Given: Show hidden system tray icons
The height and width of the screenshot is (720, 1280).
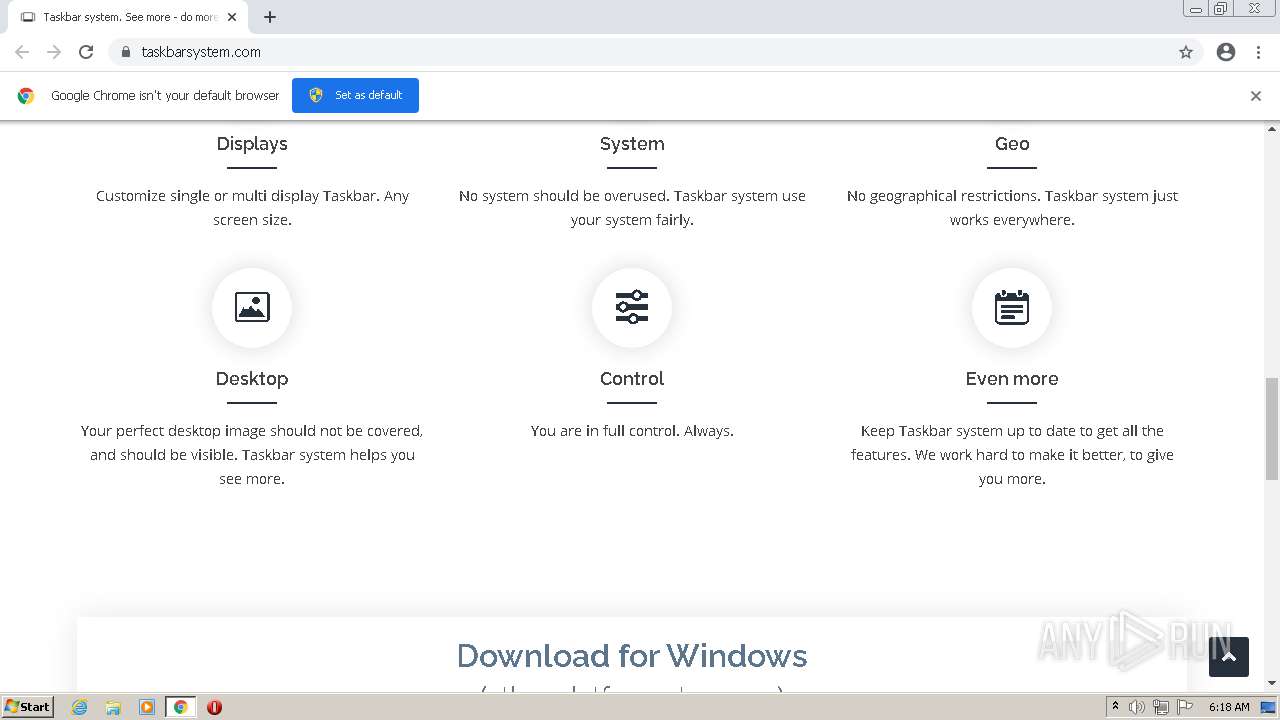Looking at the screenshot, I should pyautogui.click(x=1115, y=707).
